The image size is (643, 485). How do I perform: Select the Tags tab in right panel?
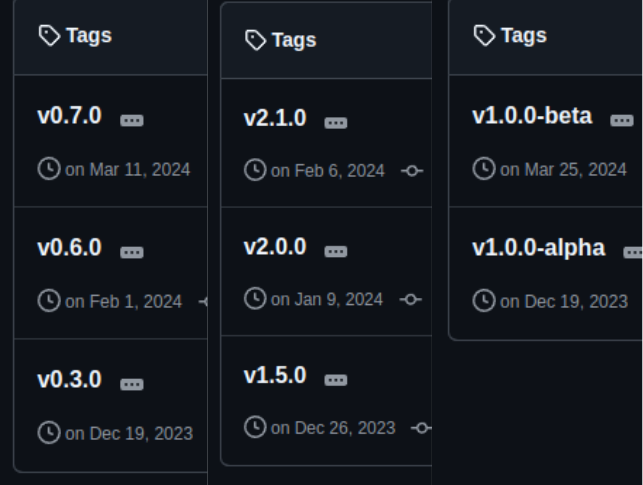pyautogui.click(x=510, y=35)
